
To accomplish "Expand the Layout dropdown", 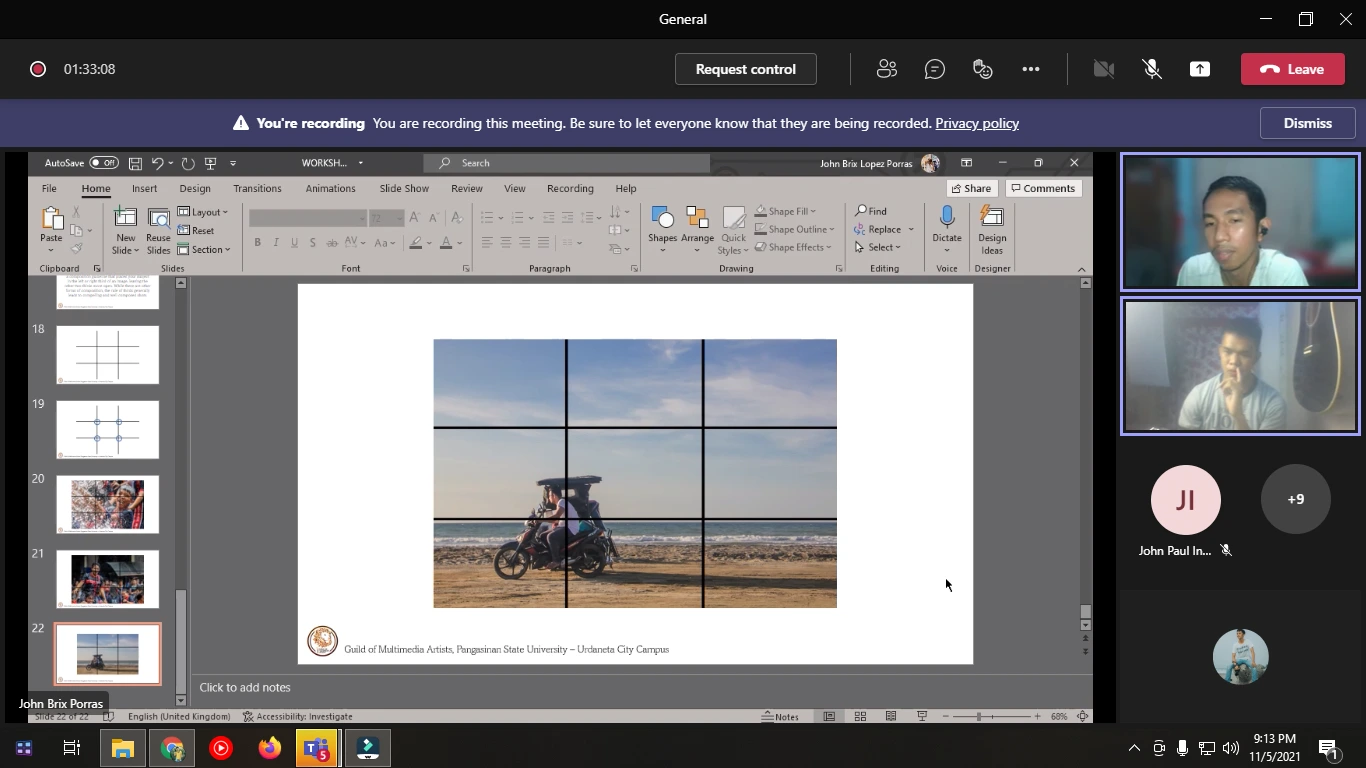I will (x=204, y=212).
